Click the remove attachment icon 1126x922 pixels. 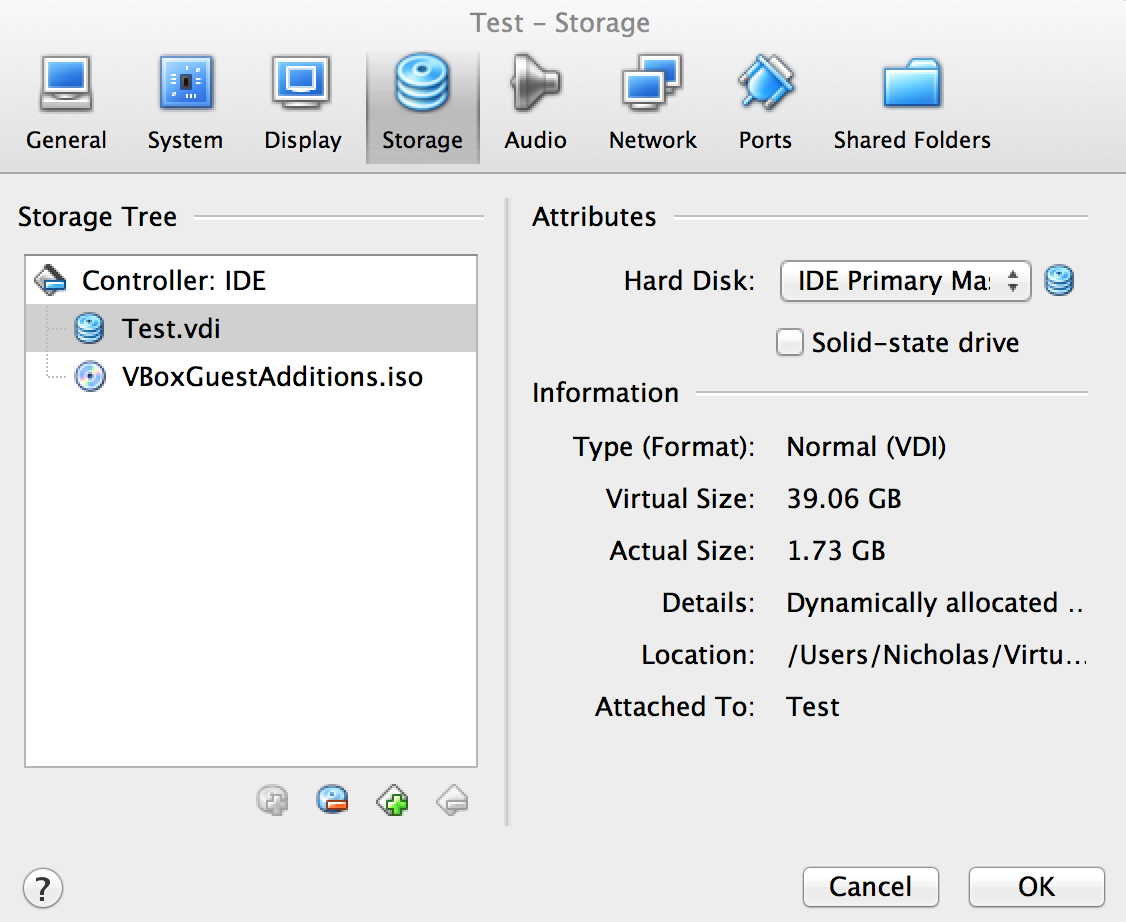click(x=332, y=800)
